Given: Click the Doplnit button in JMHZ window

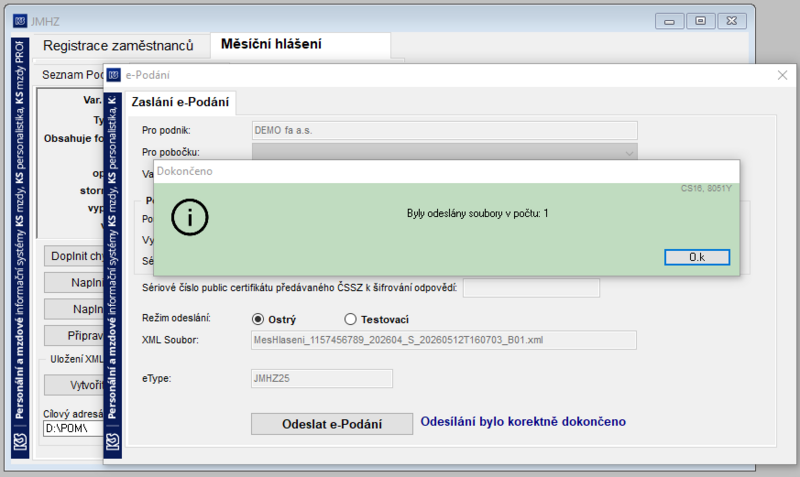Looking at the screenshot, I should (74, 256).
